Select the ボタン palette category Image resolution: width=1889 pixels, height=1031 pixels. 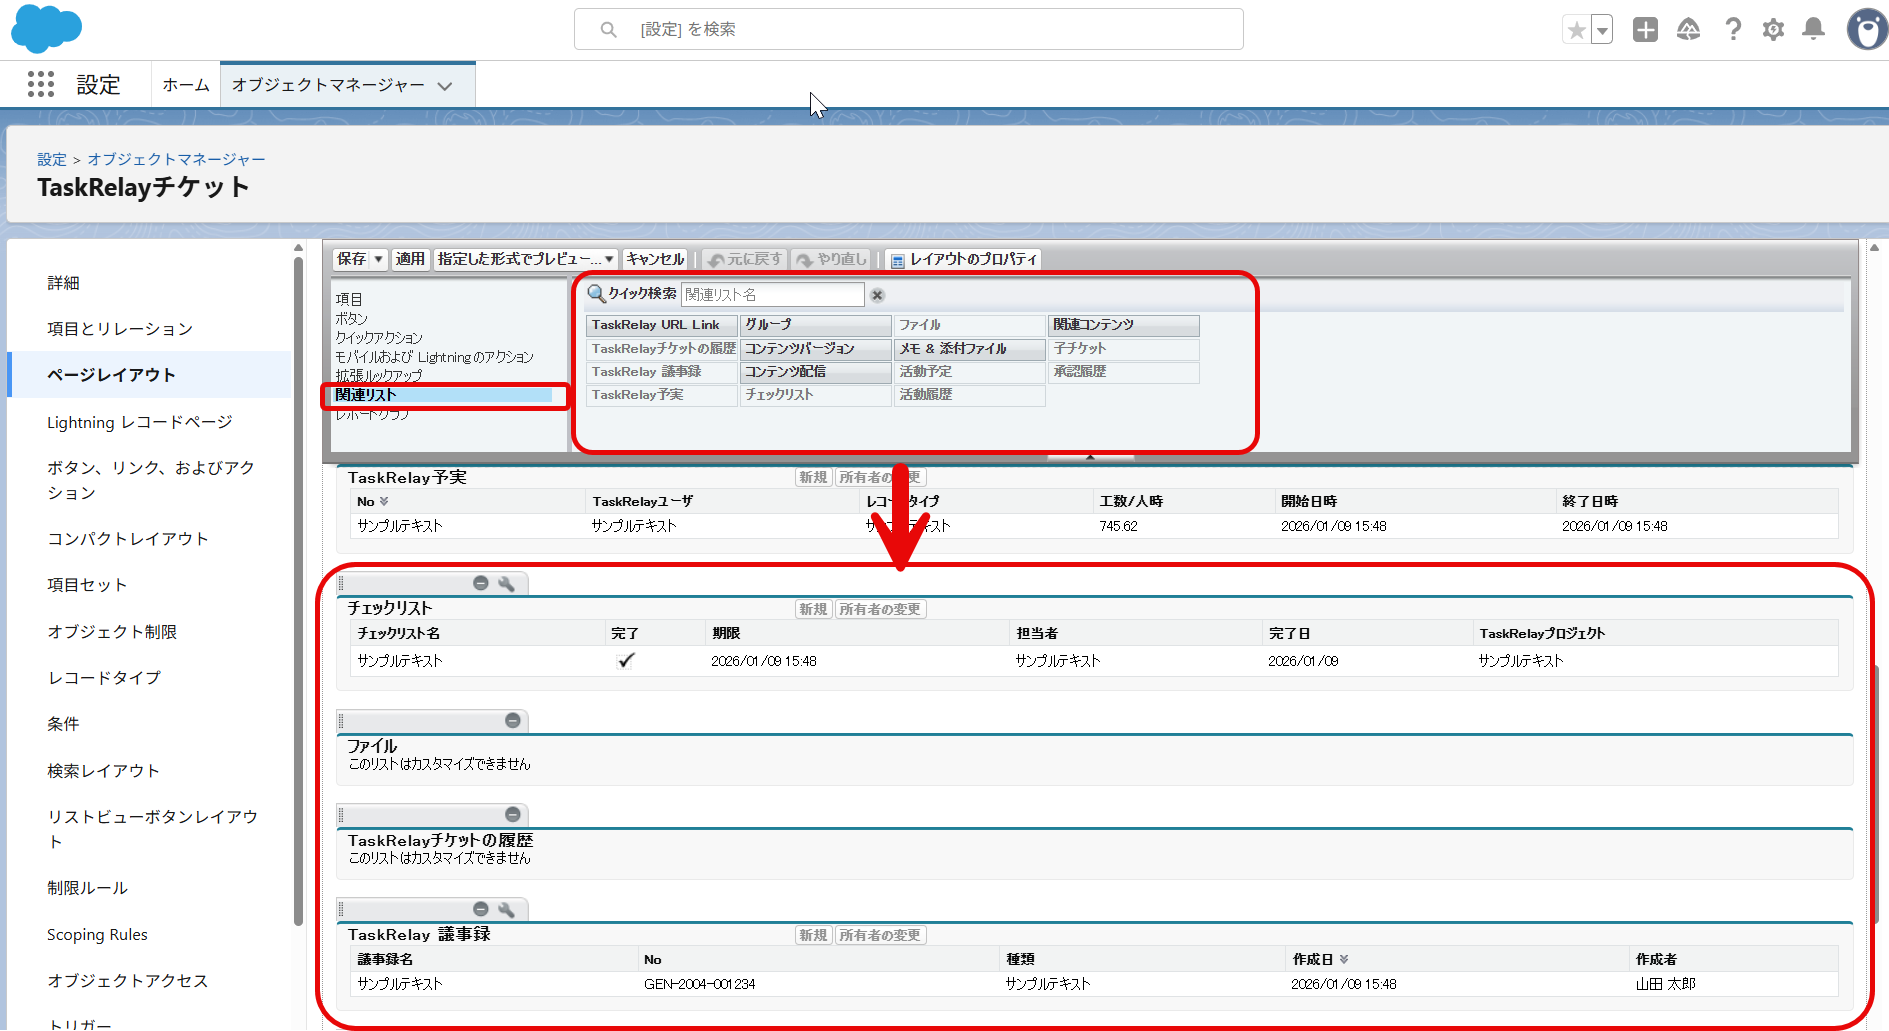[351, 318]
